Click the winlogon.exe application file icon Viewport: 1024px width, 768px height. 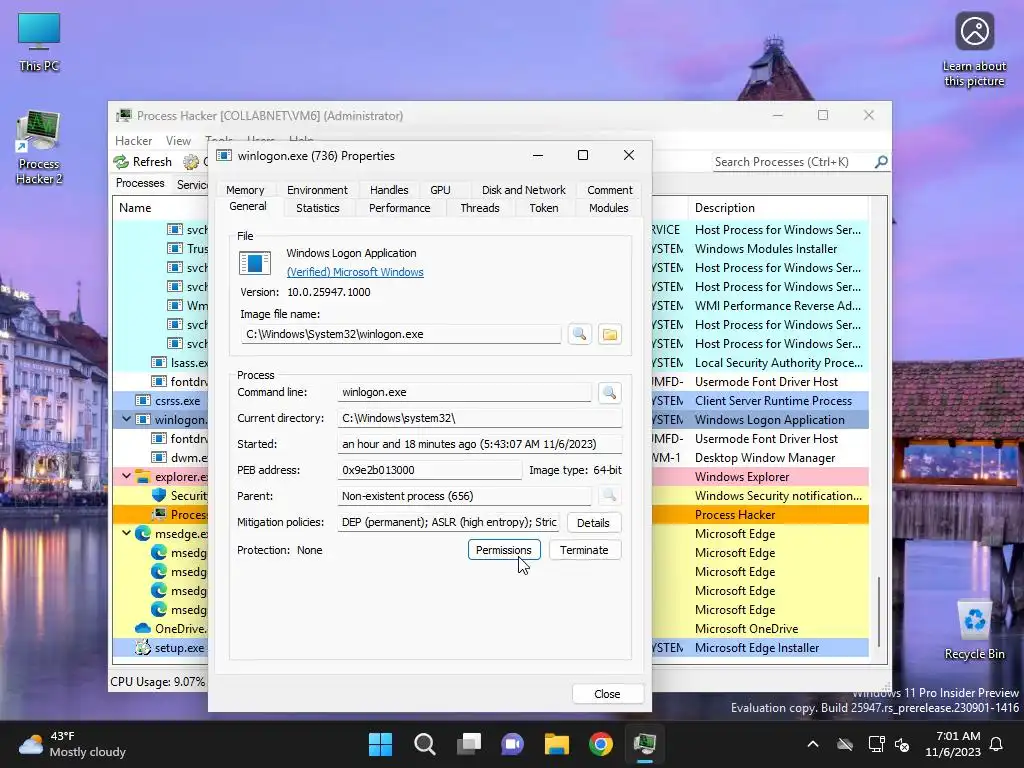tap(255, 263)
